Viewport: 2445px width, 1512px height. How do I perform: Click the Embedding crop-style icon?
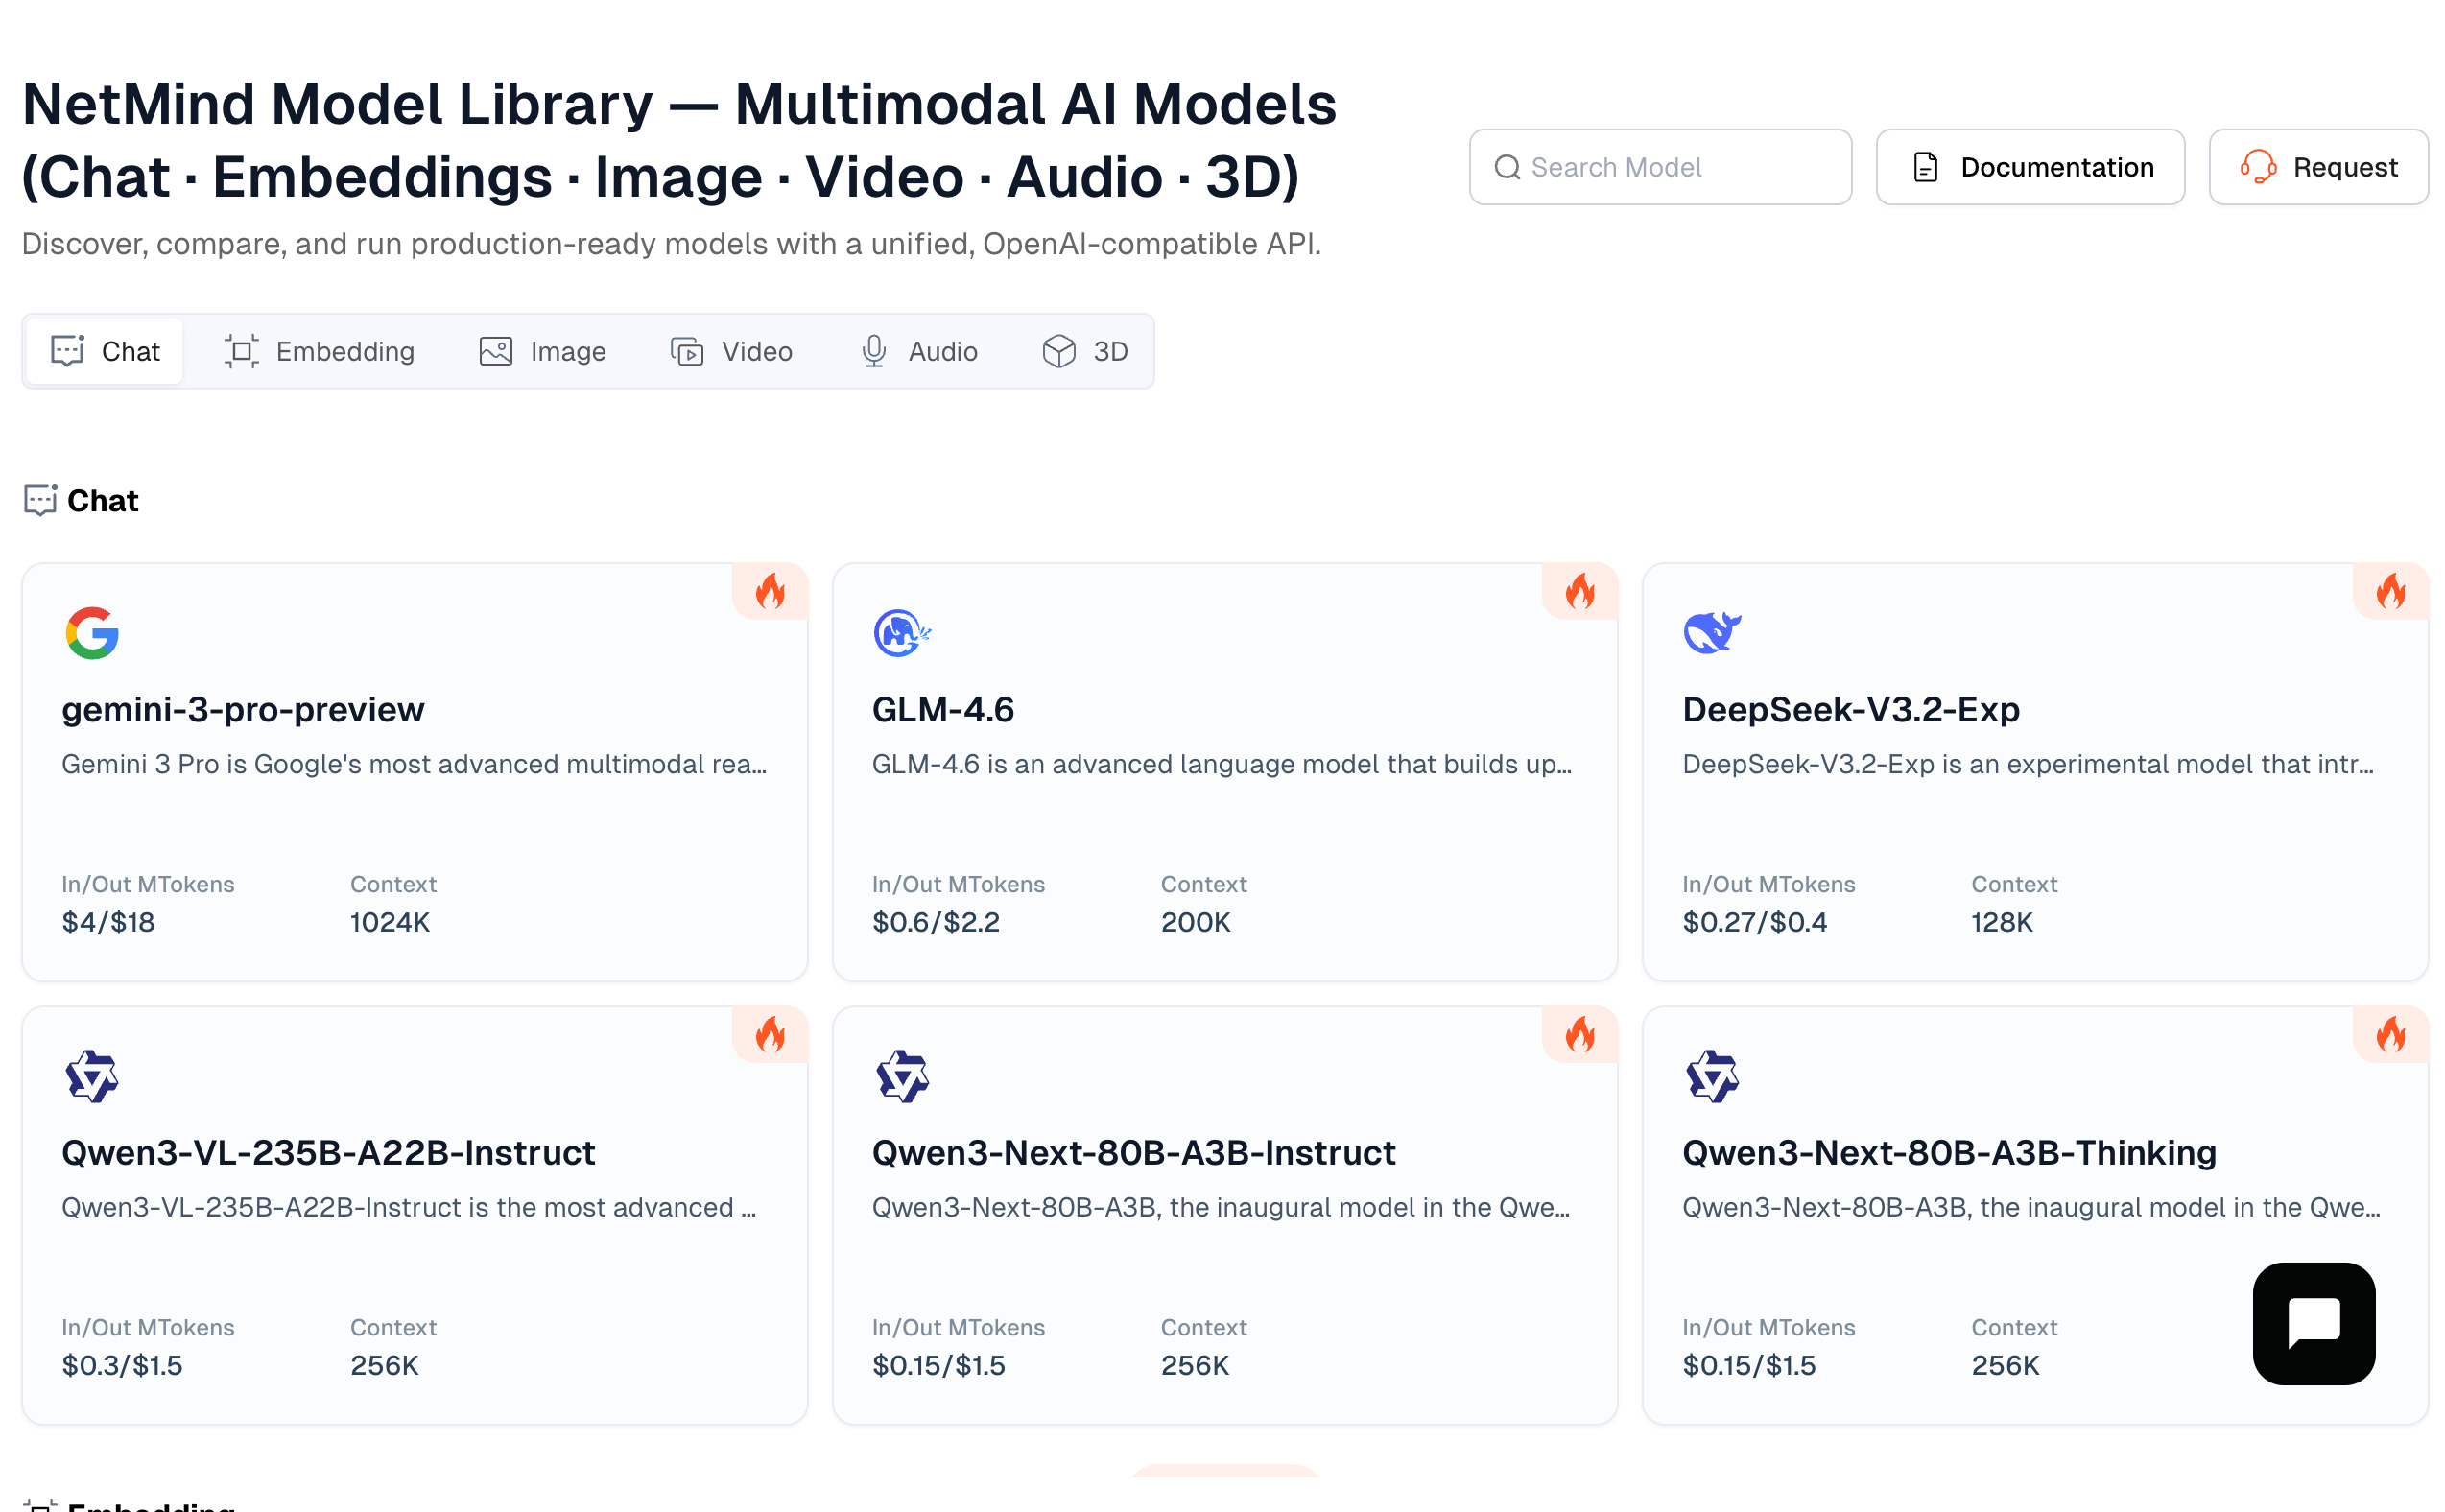click(x=241, y=351)
